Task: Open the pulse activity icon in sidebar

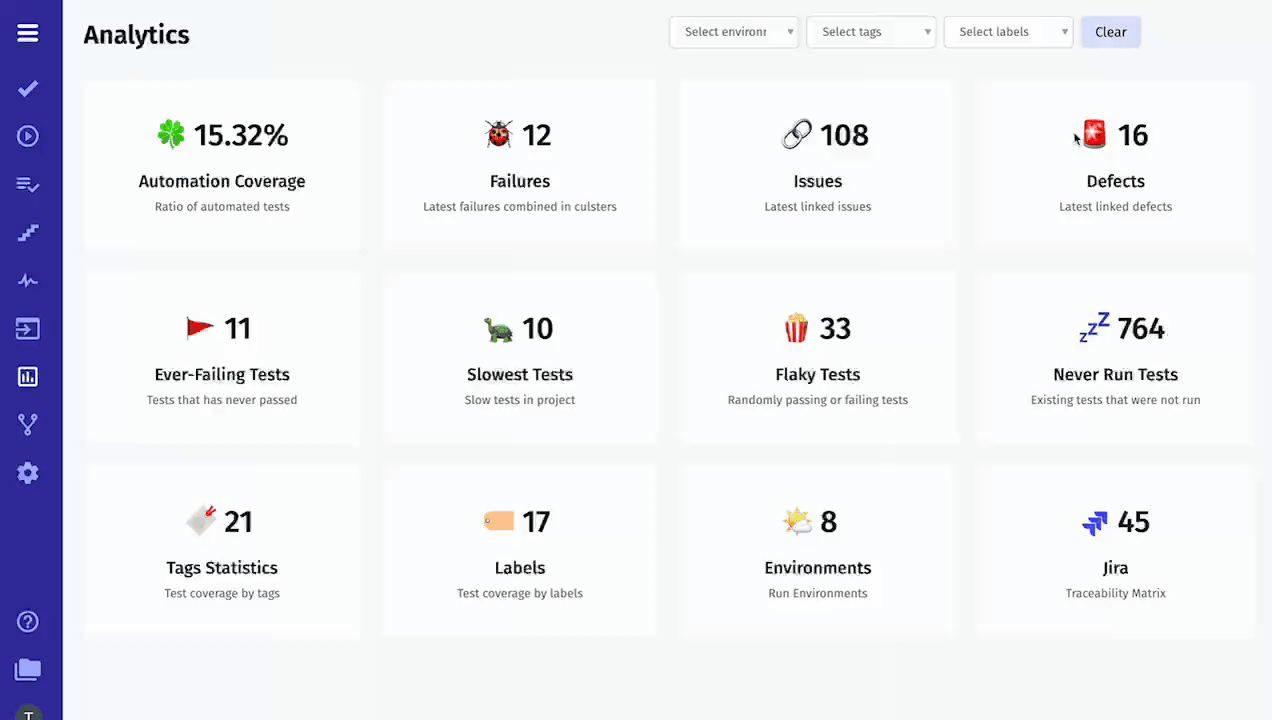Action: pos(28,281)
